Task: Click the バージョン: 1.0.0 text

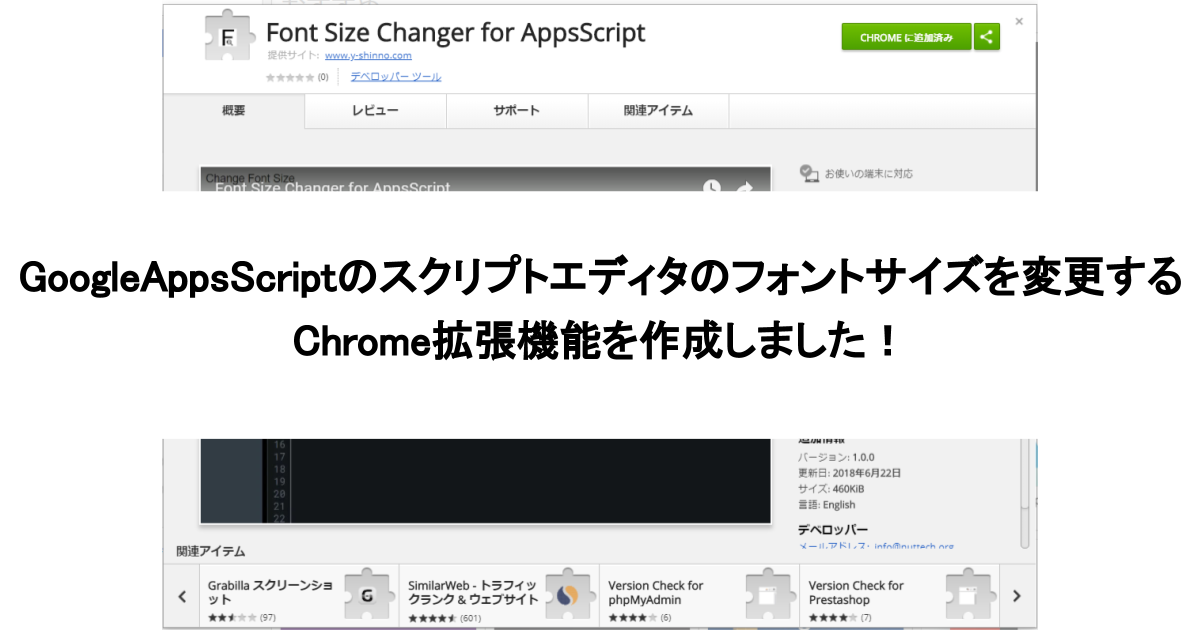Action: click(836, 457)
